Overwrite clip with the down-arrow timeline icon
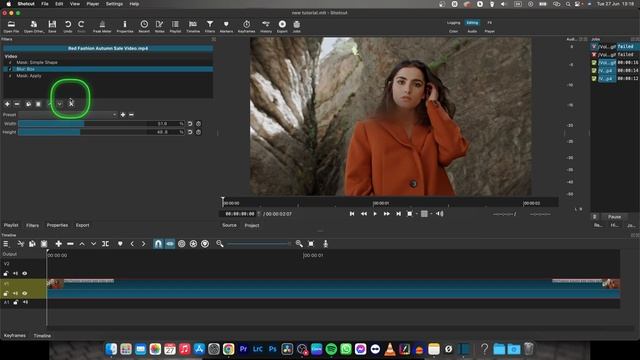640x360 pixels. (93, 244)
